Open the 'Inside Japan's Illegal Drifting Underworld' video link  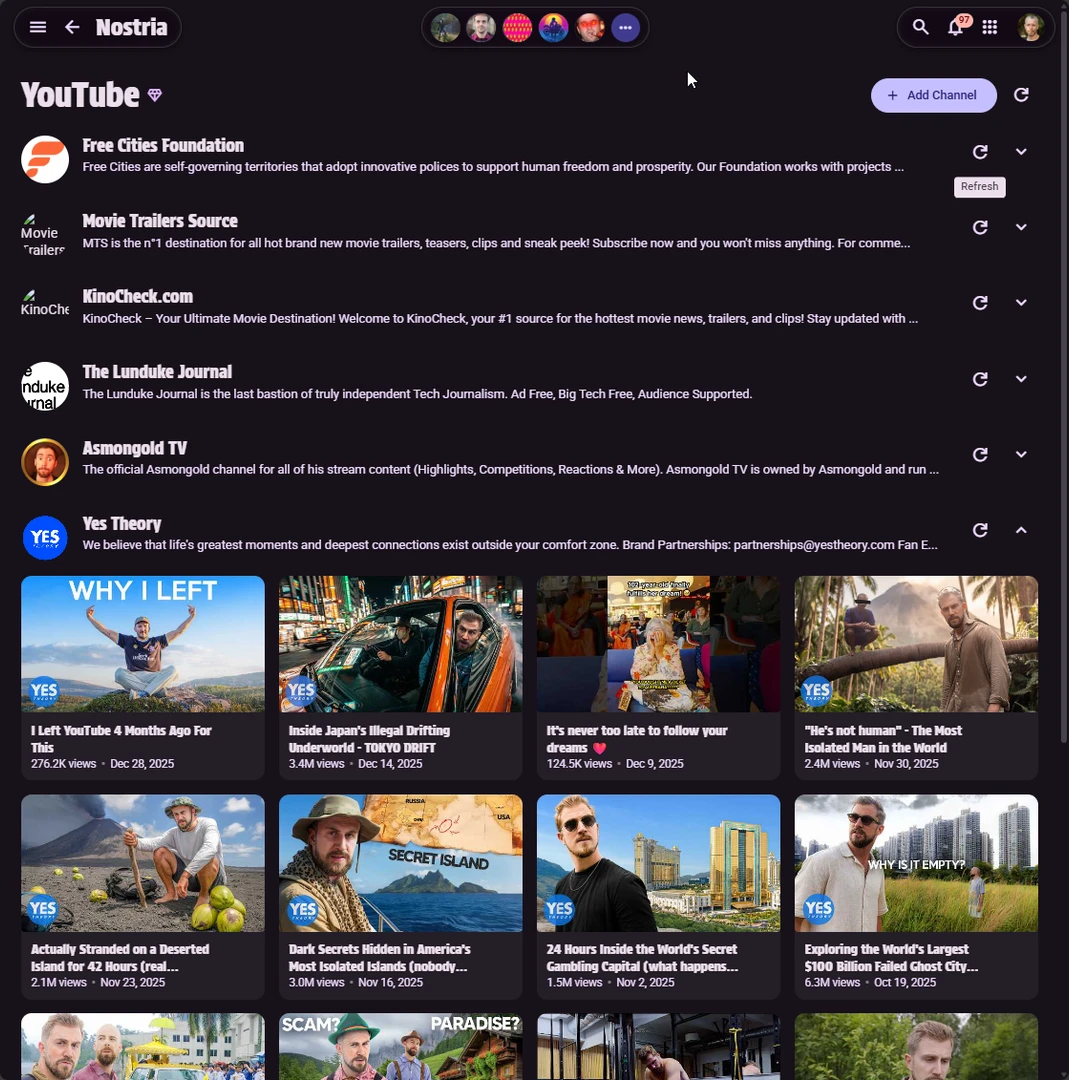pos(369,738)
